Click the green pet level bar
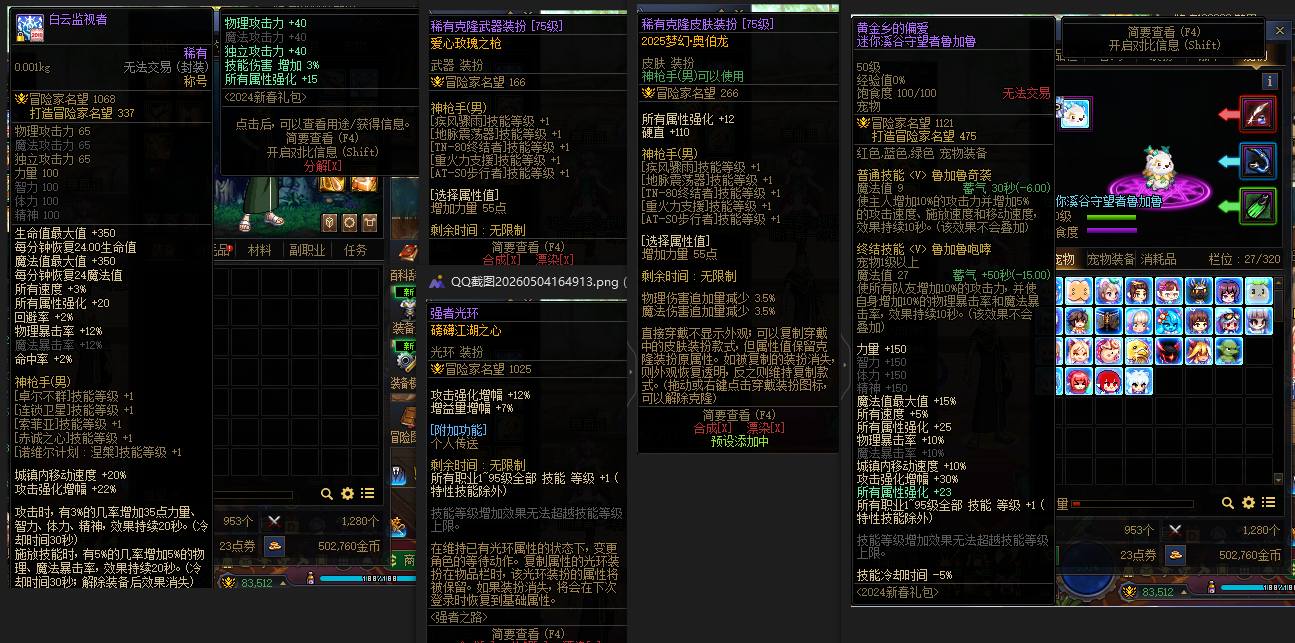This screenshot has width=1295, height=643. [1111, 217]
